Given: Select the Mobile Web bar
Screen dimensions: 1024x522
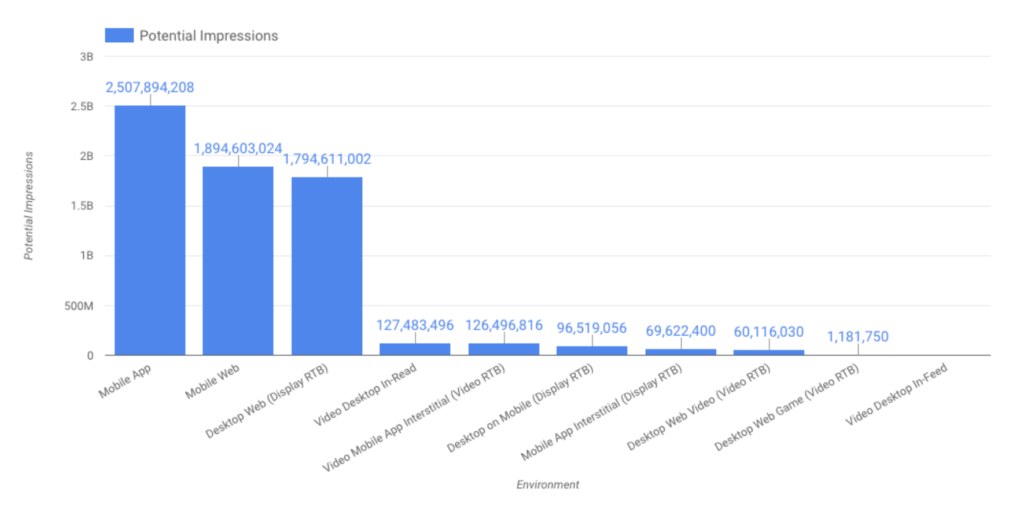Looking at the screenshot, I should tap(238, 260).
